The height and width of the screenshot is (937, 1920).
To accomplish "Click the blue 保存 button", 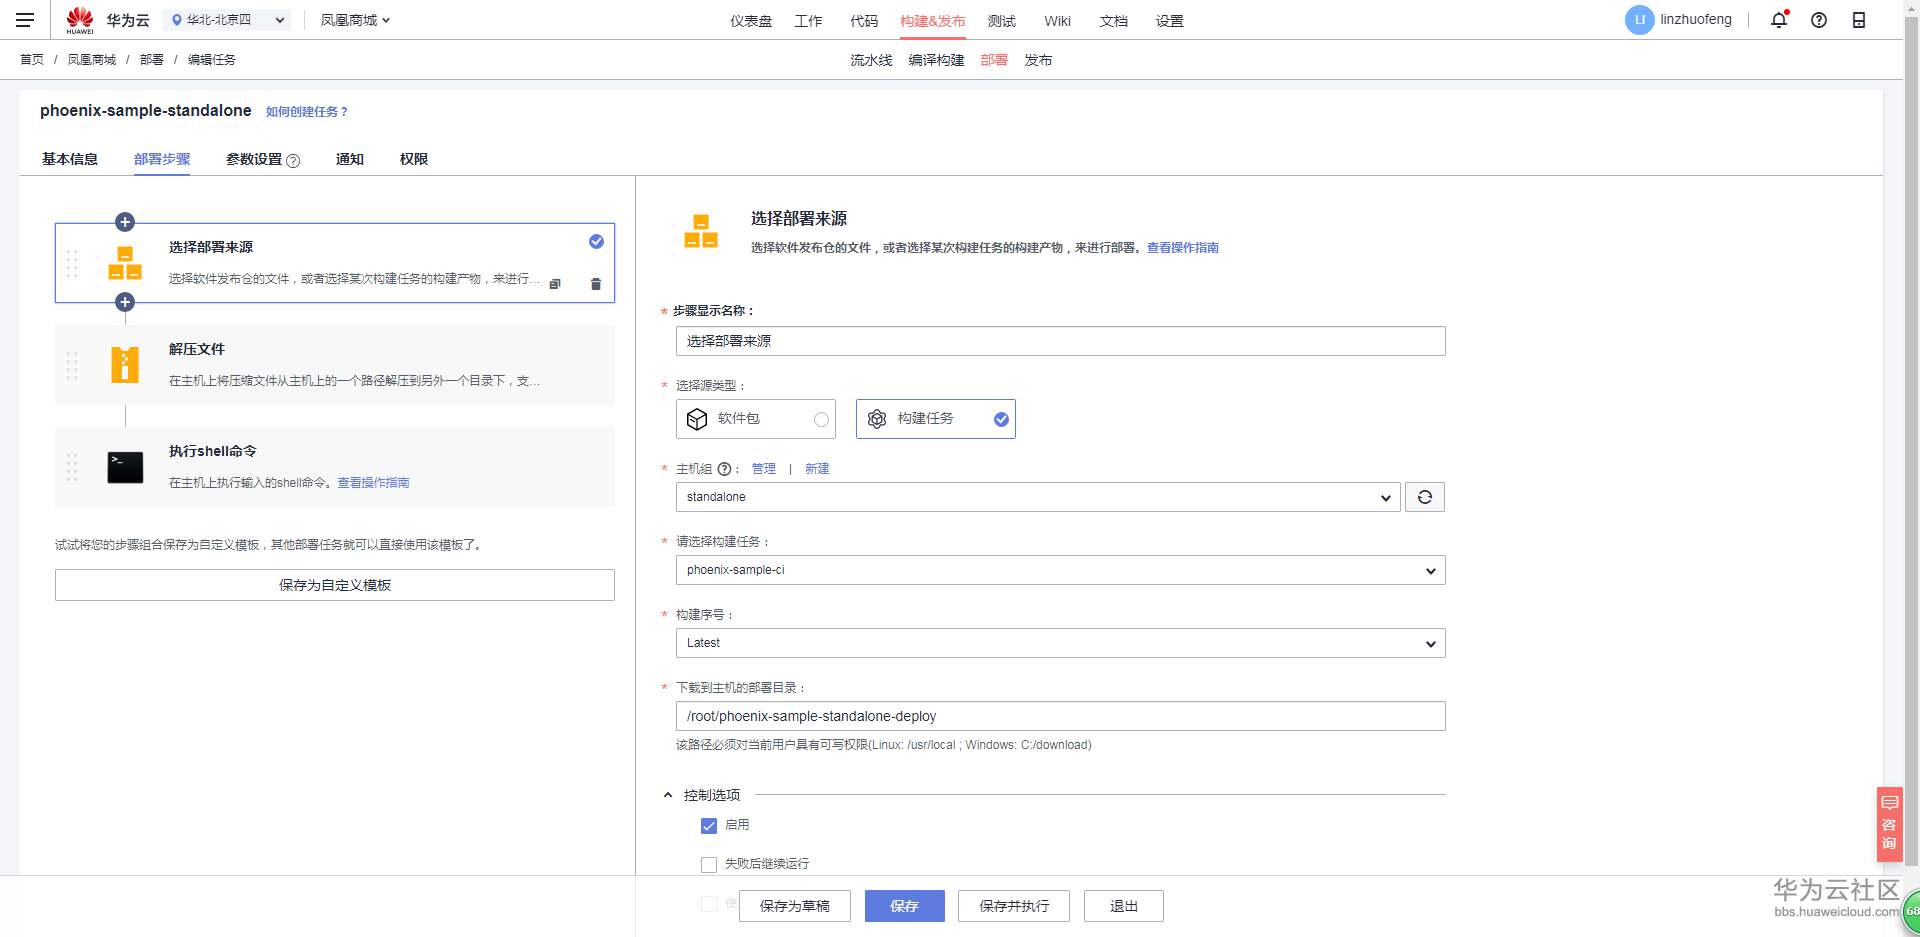I will (x=905, y=906).
